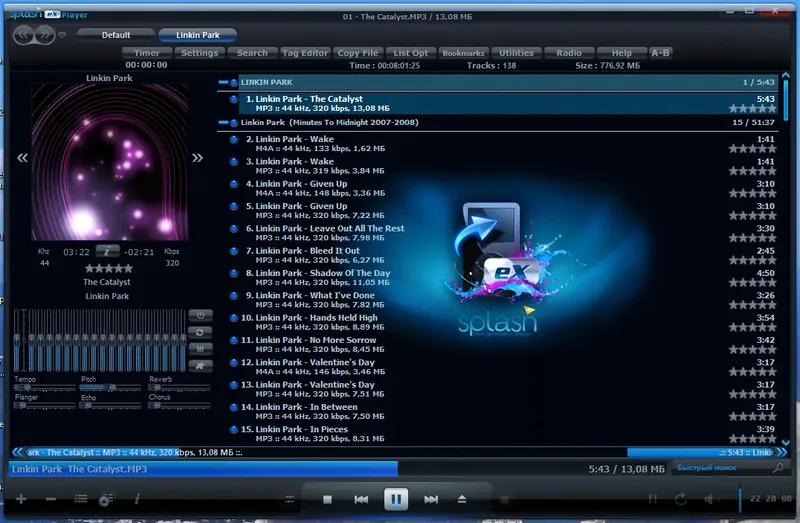Adjust the Flanger slider

pyautogui.click(x=44, y=406)
